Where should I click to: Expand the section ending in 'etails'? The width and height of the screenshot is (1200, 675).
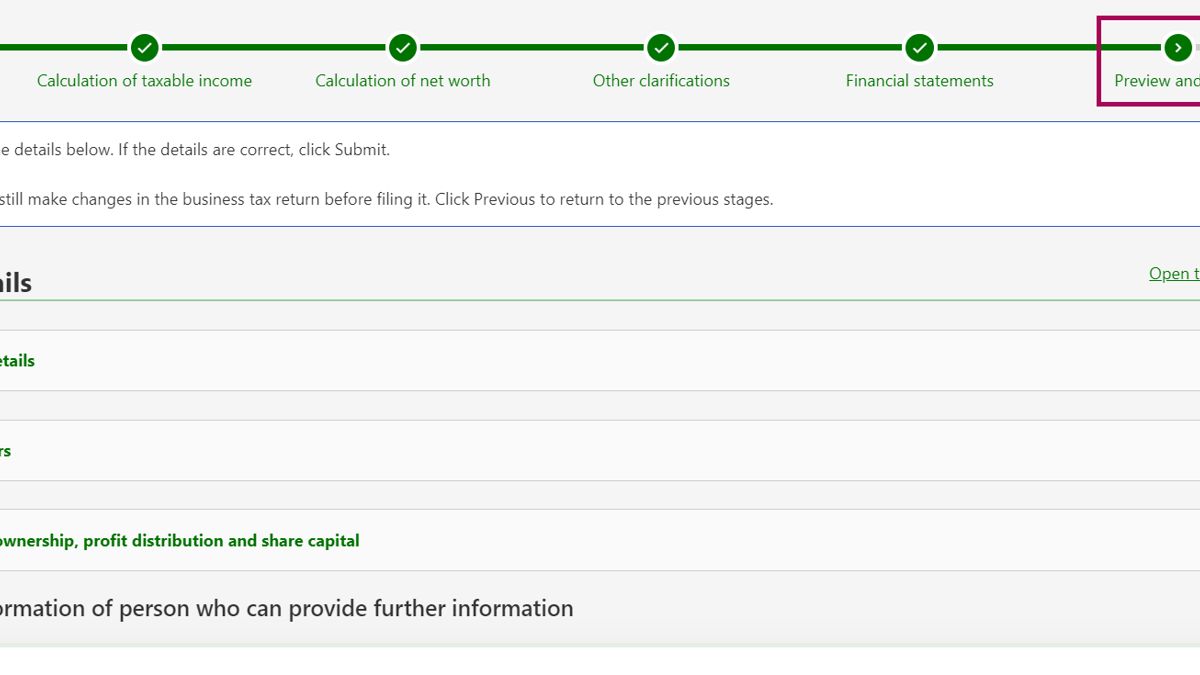tap(17, 361)
